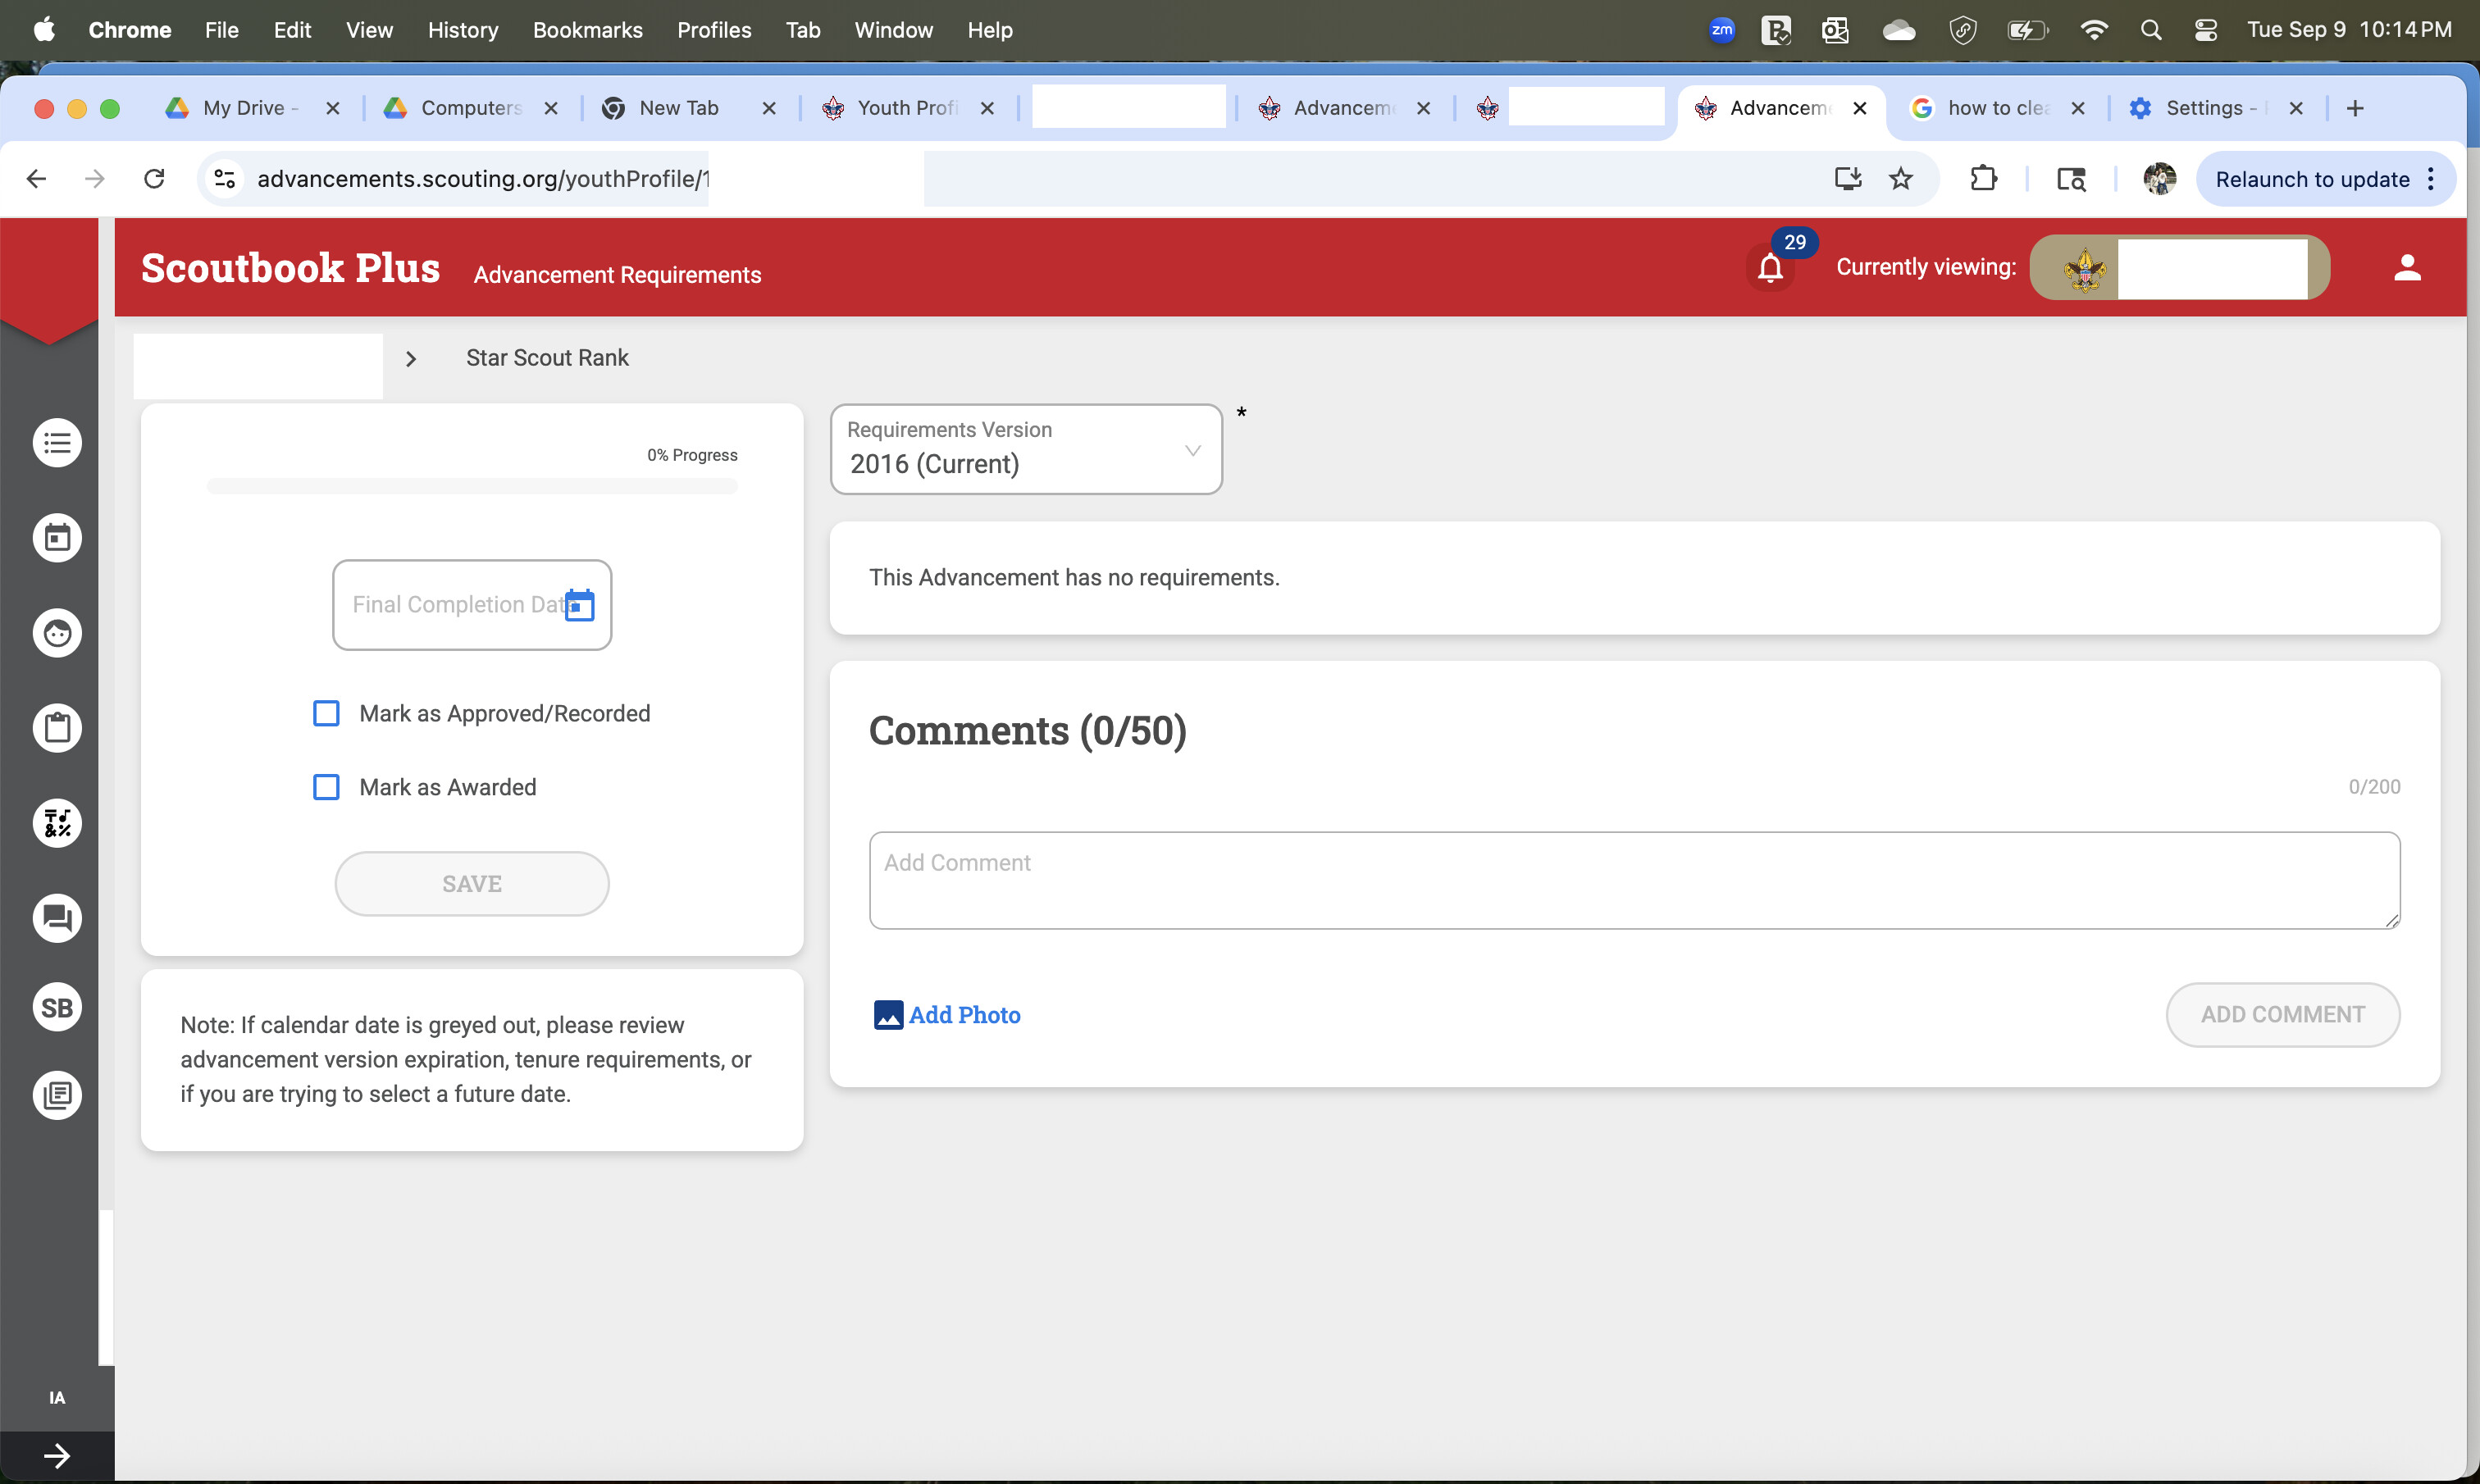This screenshot has height=1484, width=2480.
Task: Click the Add Comment text area
Action: 1634,880
